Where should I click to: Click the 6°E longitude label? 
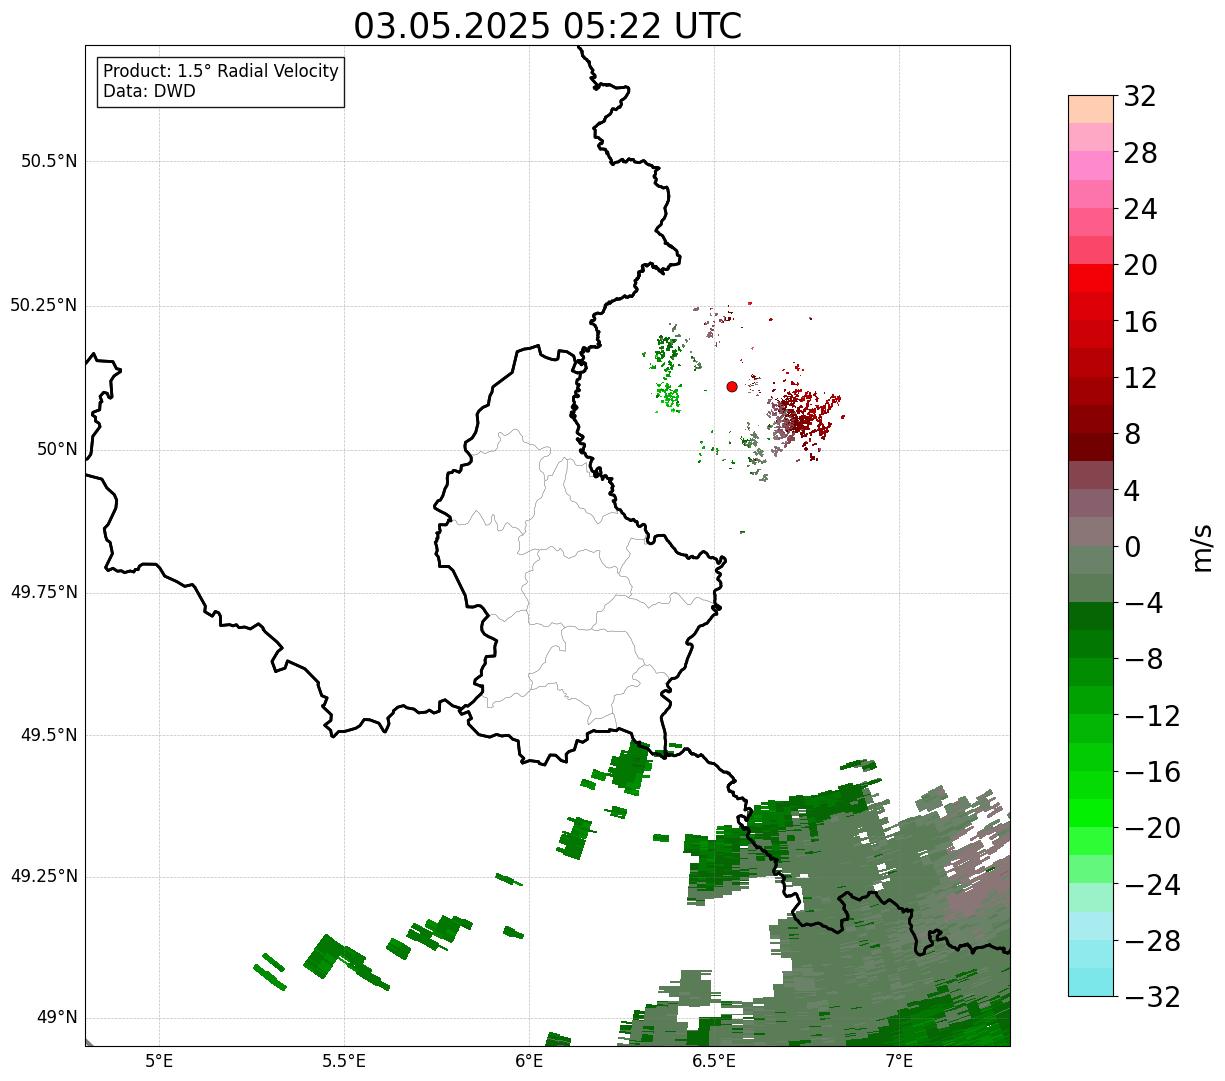pyautogui.click(x=529, y=1060)
